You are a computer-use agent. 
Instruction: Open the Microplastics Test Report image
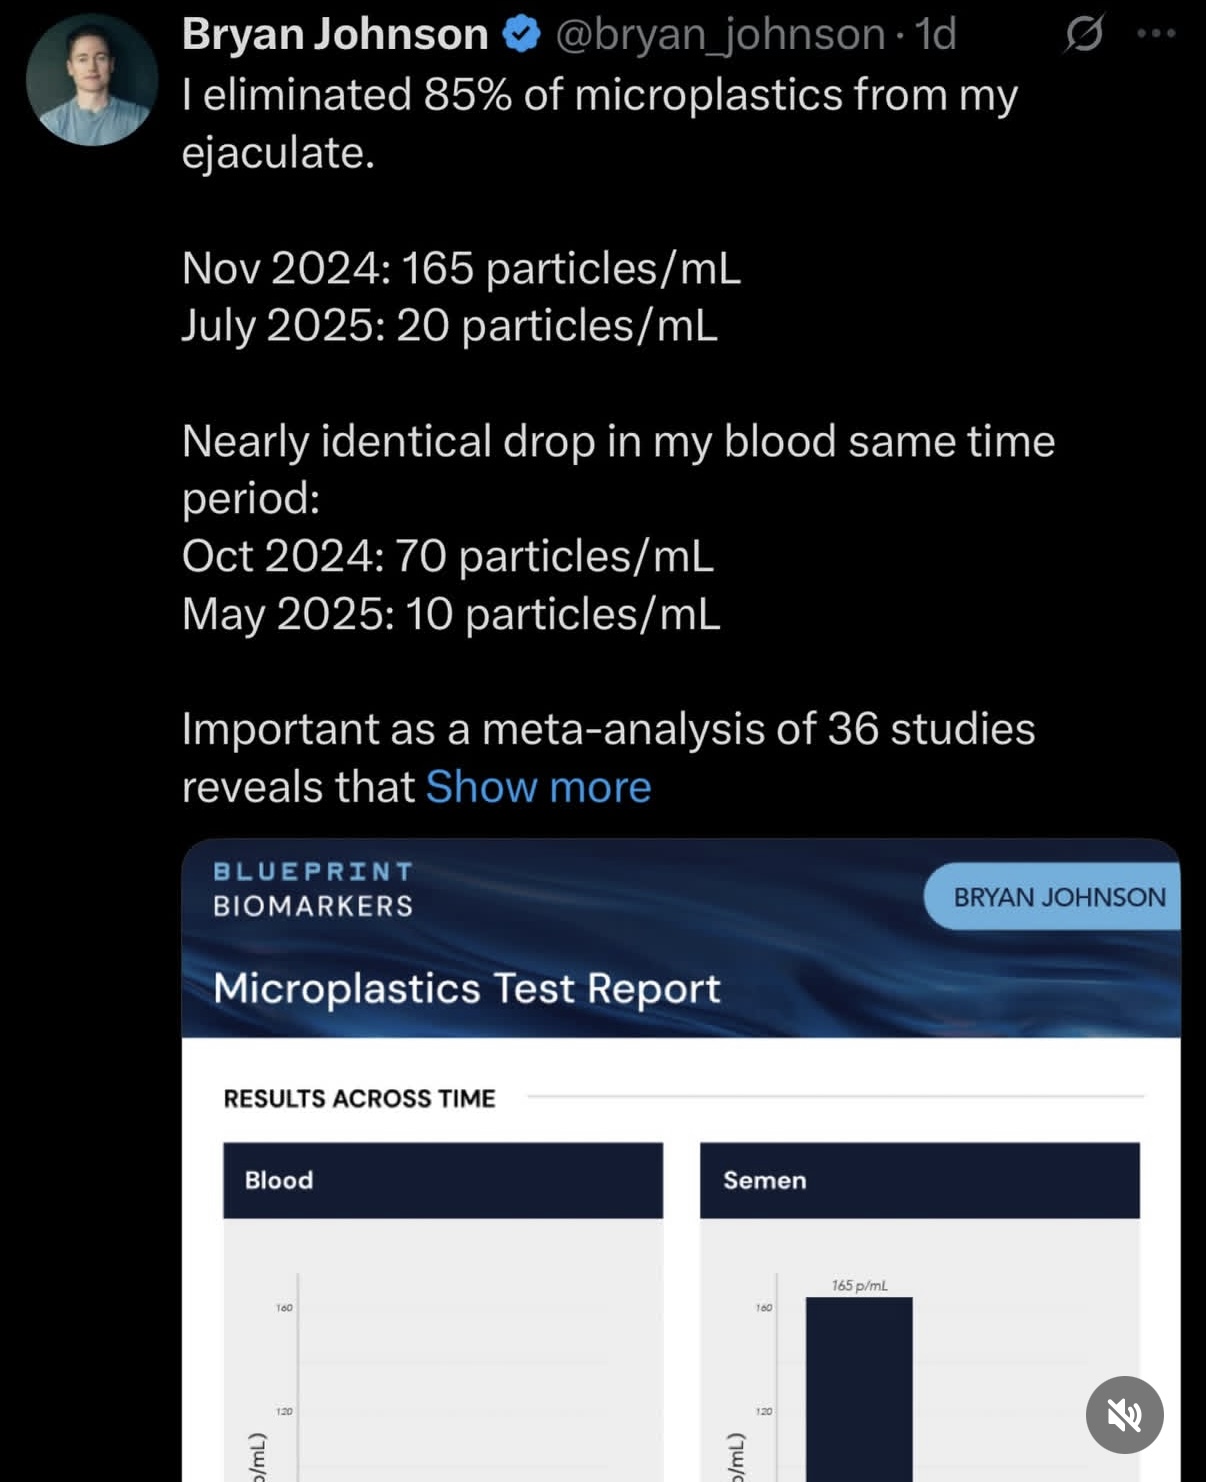(x=681, y=1160)
